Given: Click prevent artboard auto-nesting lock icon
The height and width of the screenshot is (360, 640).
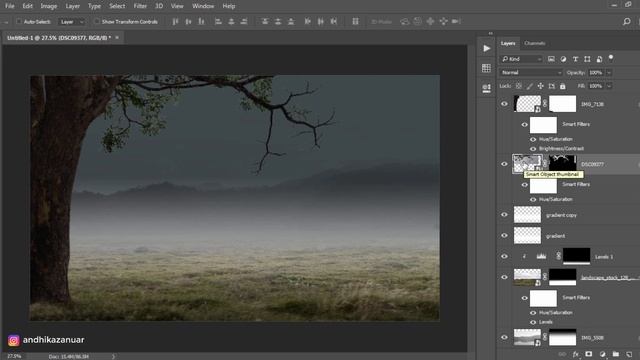Looking at the screenshot, I should [x=551, y=86].
